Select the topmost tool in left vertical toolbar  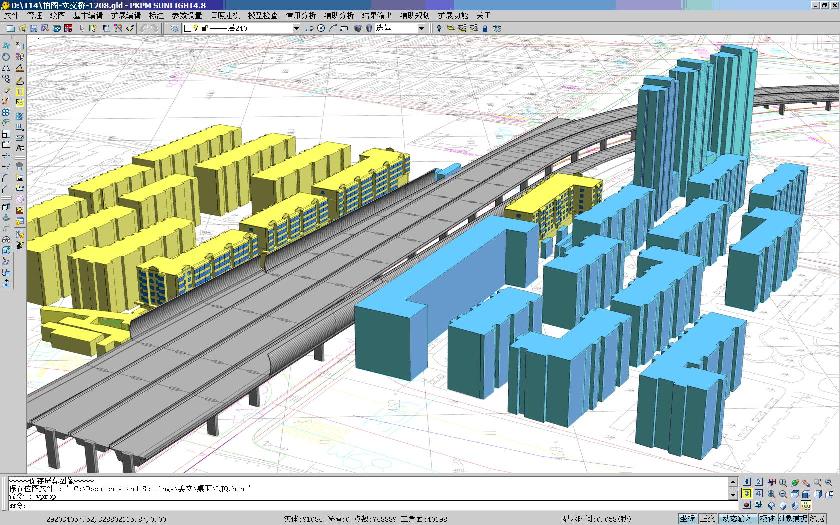tap(7, 45)
